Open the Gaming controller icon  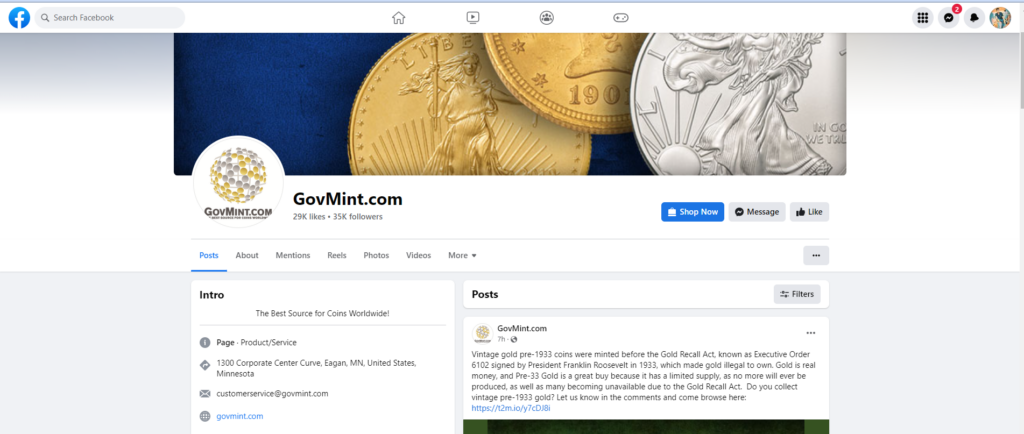point(620,18)
